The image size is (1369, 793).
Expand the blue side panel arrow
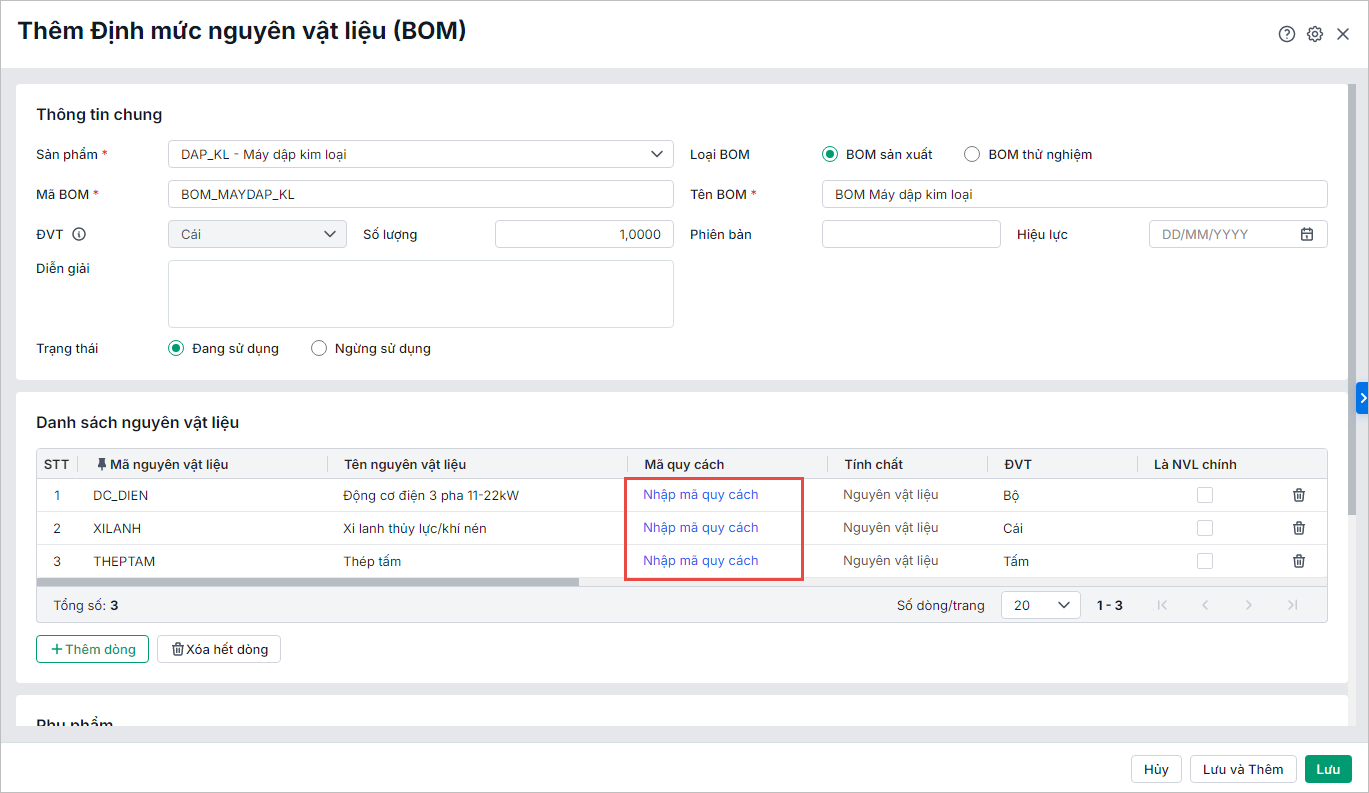(x=1362, y=398)
